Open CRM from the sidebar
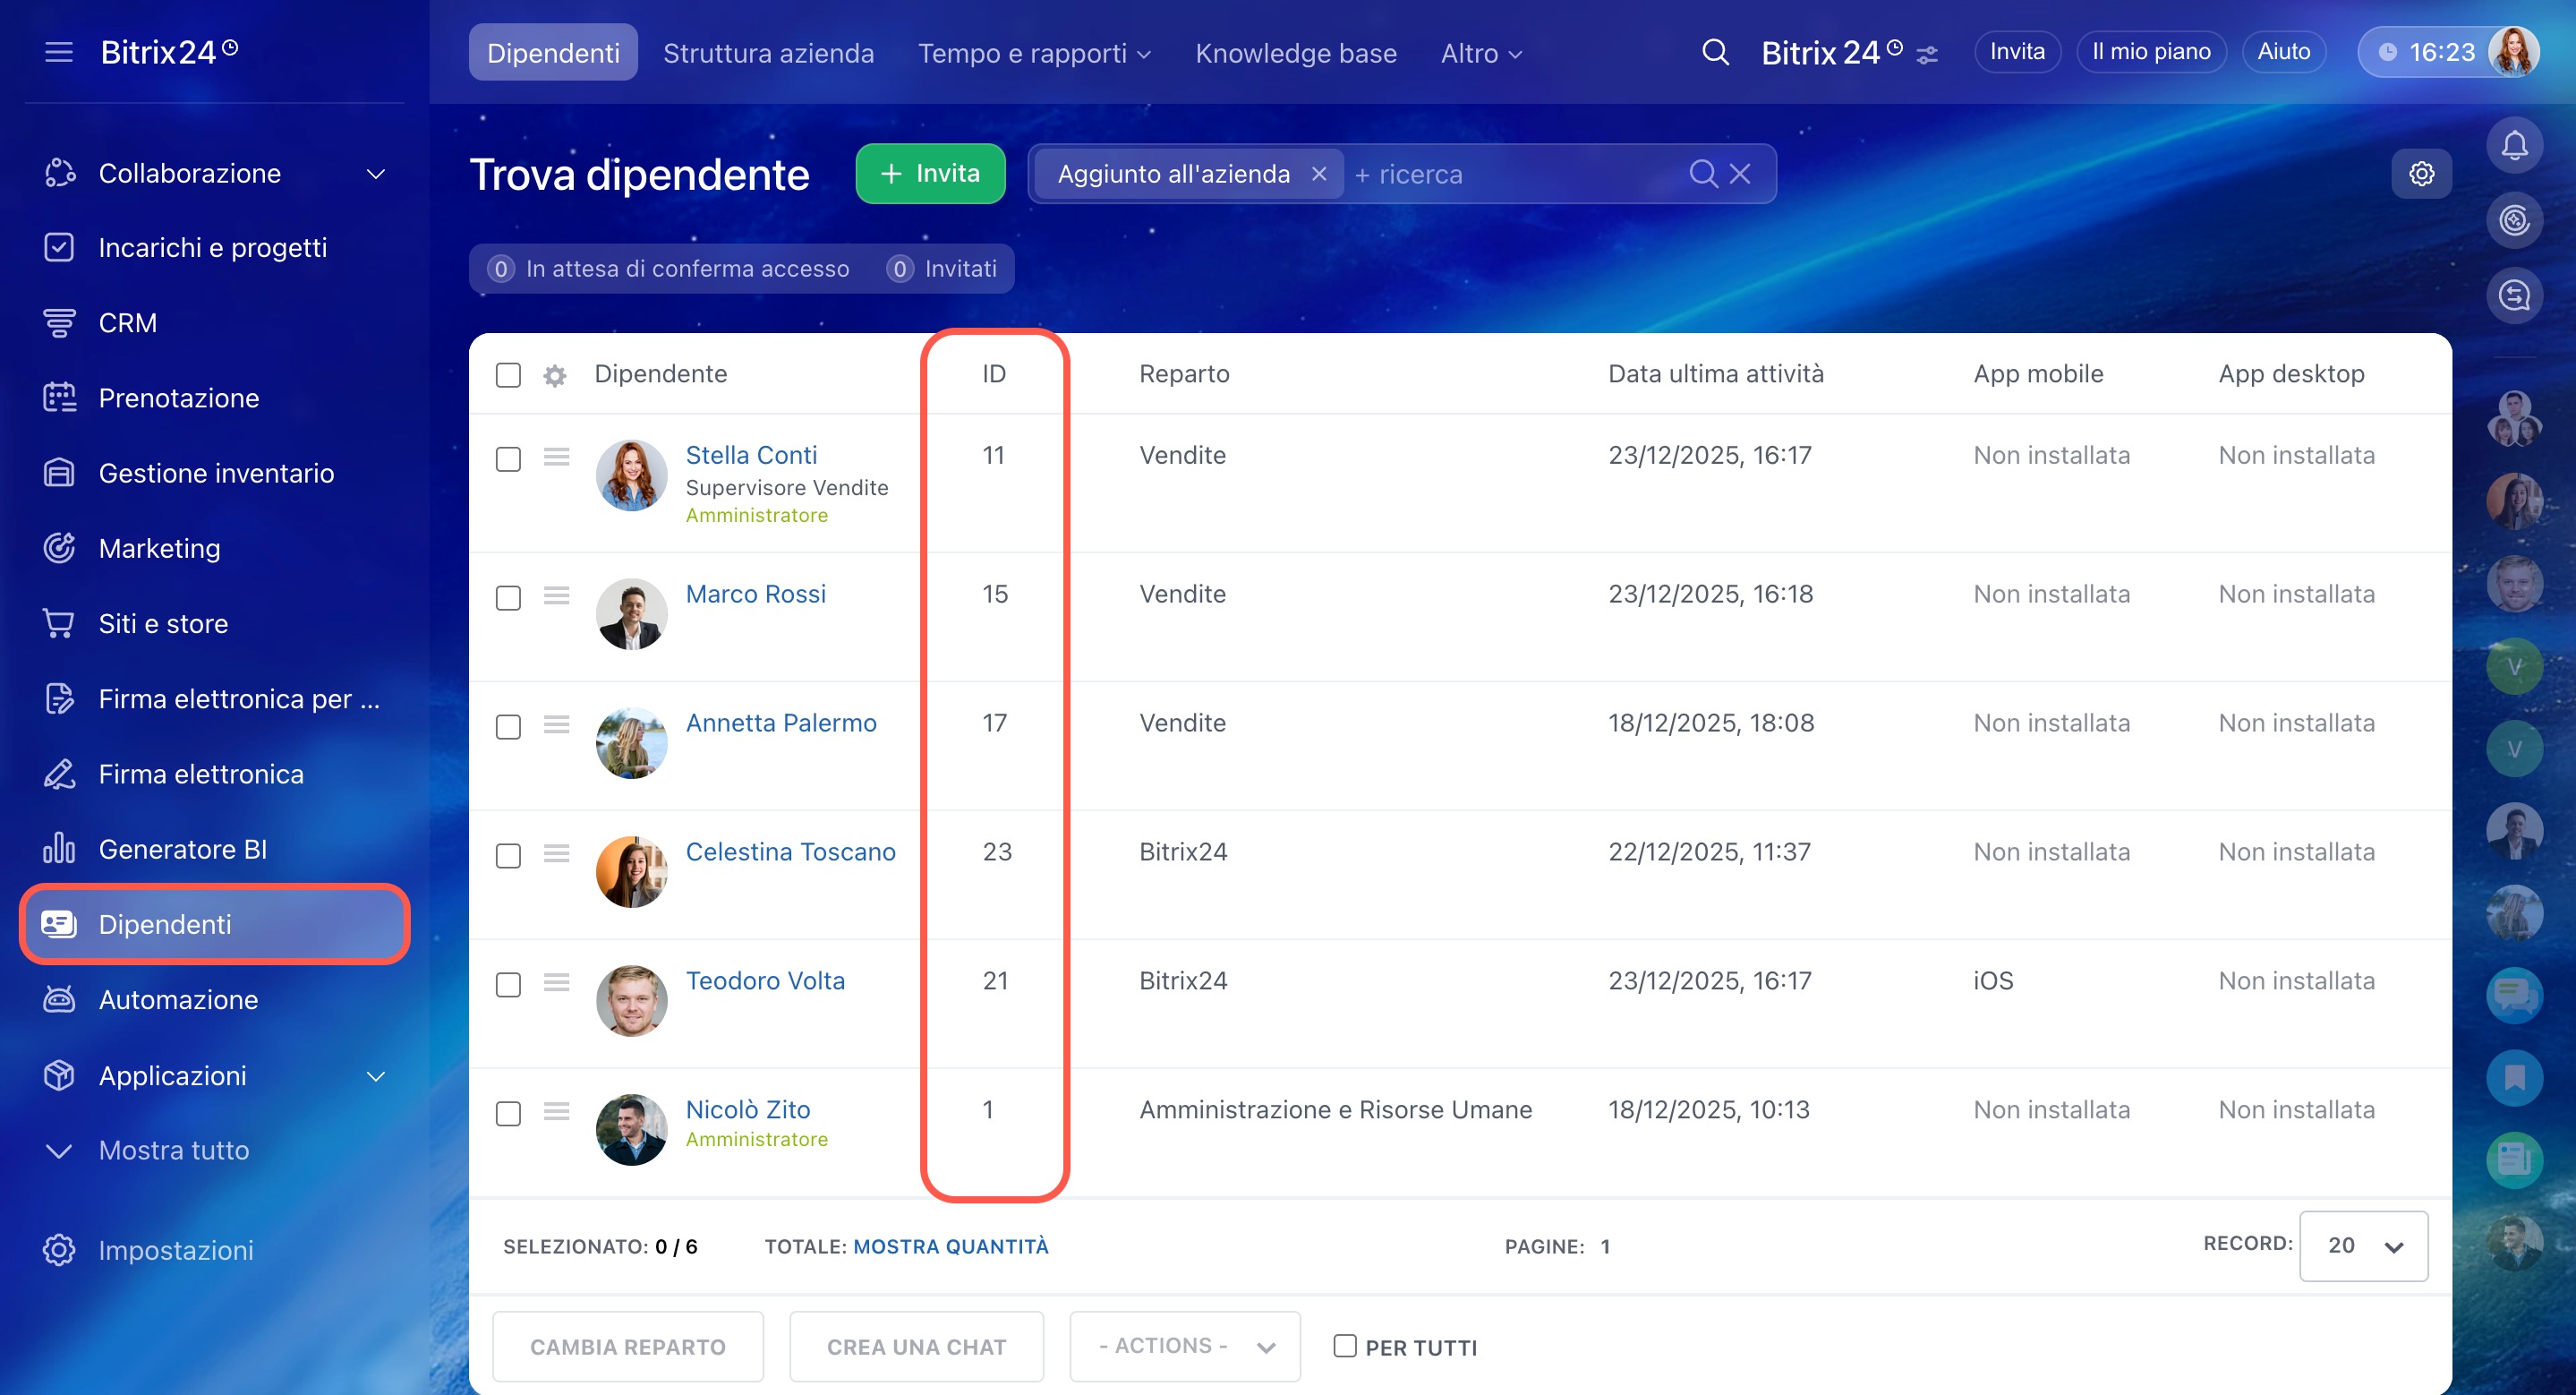The image size is (2576, 1395). [x=127, y=323]
